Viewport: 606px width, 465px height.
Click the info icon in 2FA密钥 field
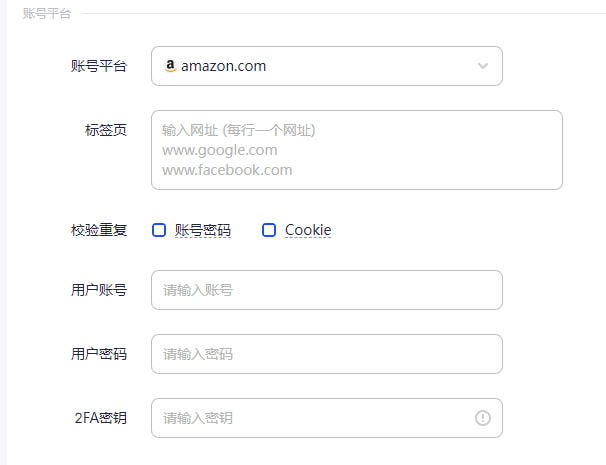coord(483,418)
